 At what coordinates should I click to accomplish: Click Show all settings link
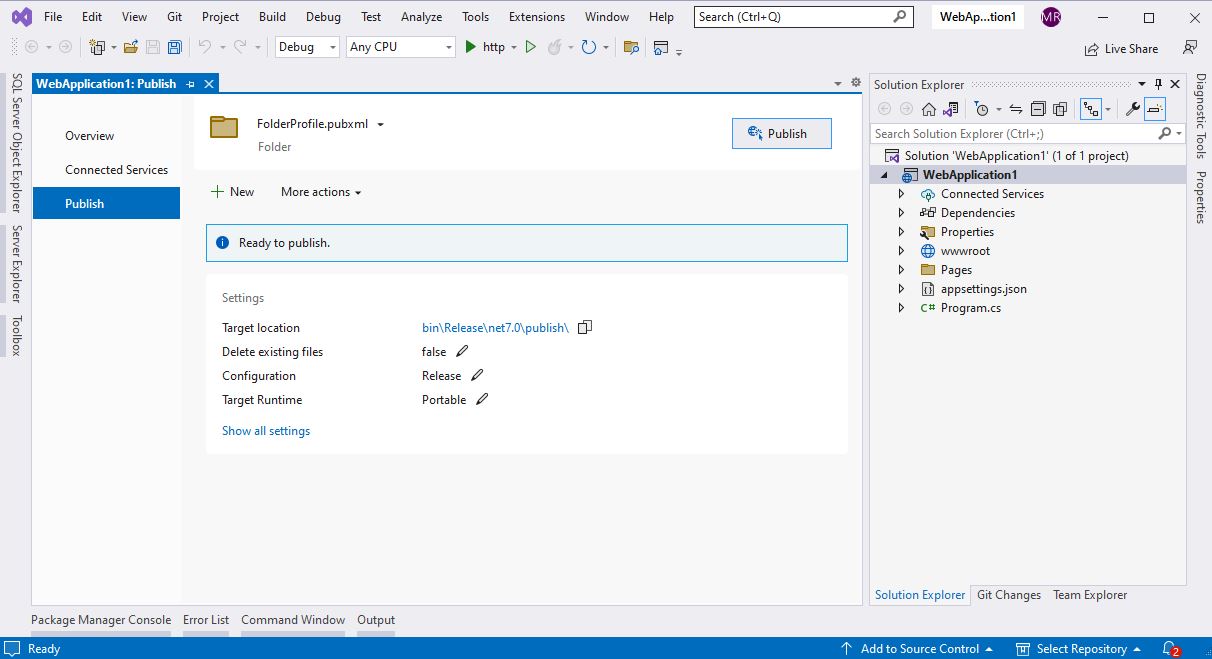[266, 431]
